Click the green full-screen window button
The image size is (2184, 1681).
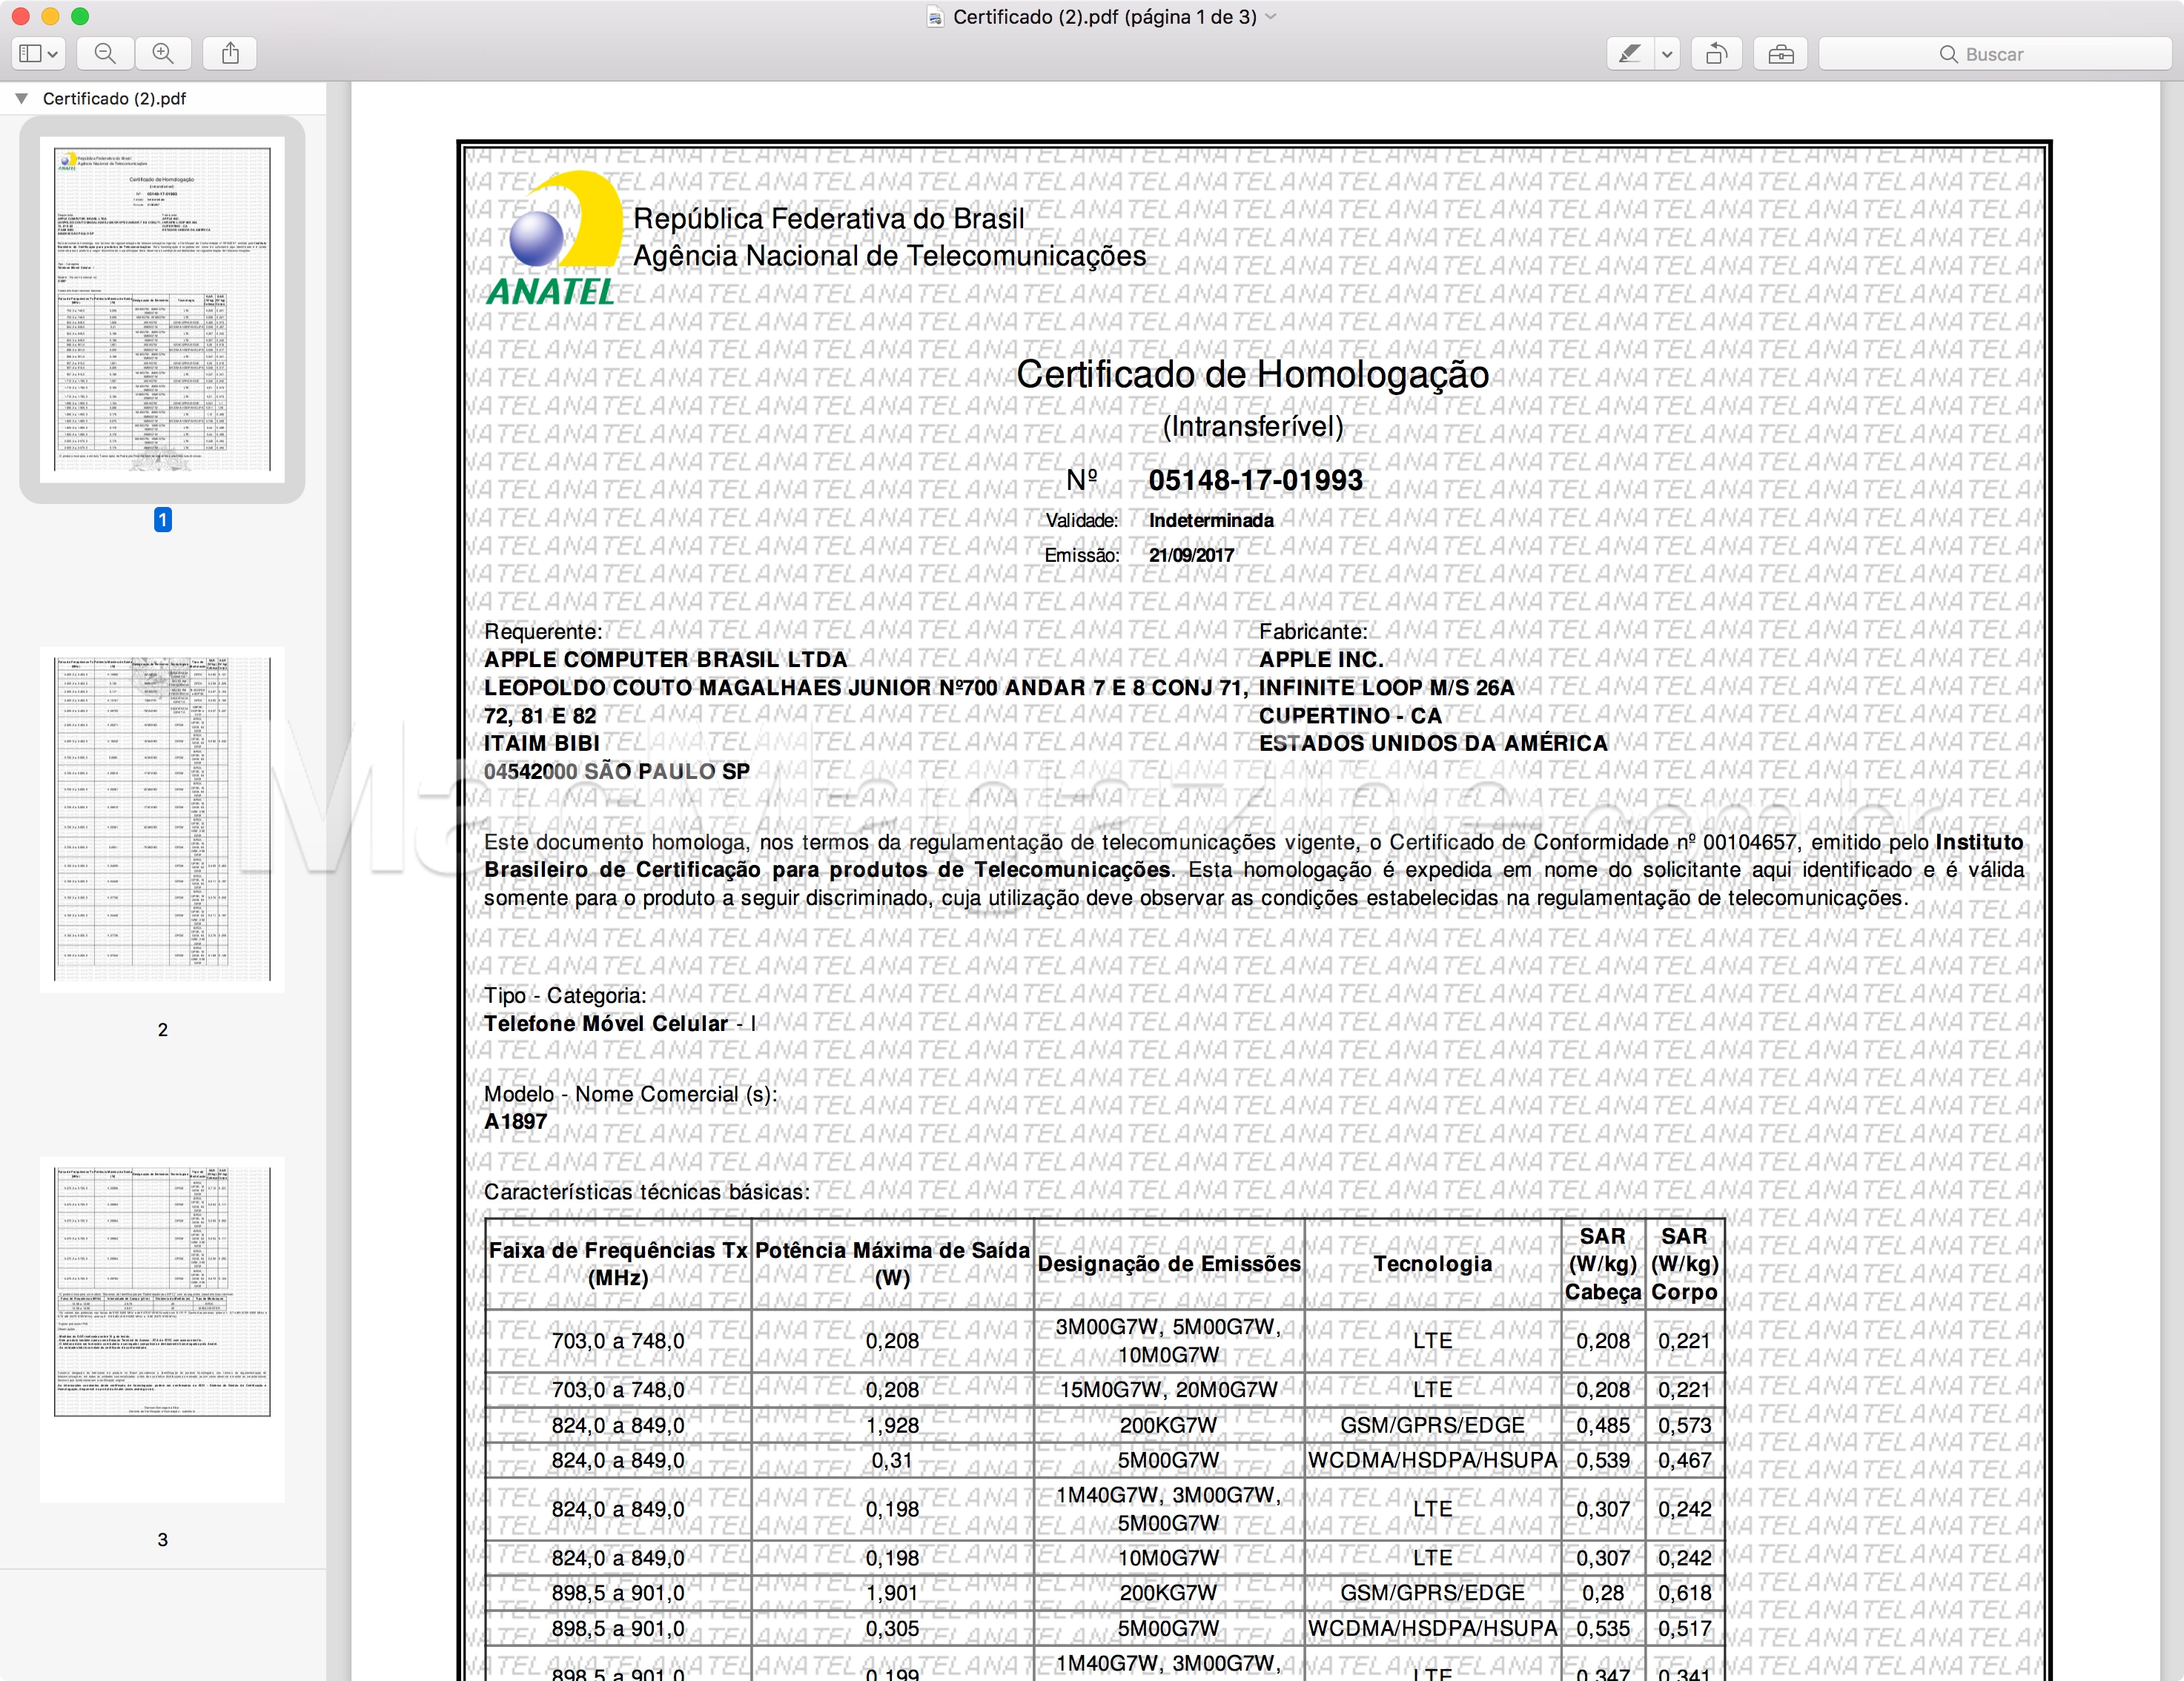coord(80,16)
